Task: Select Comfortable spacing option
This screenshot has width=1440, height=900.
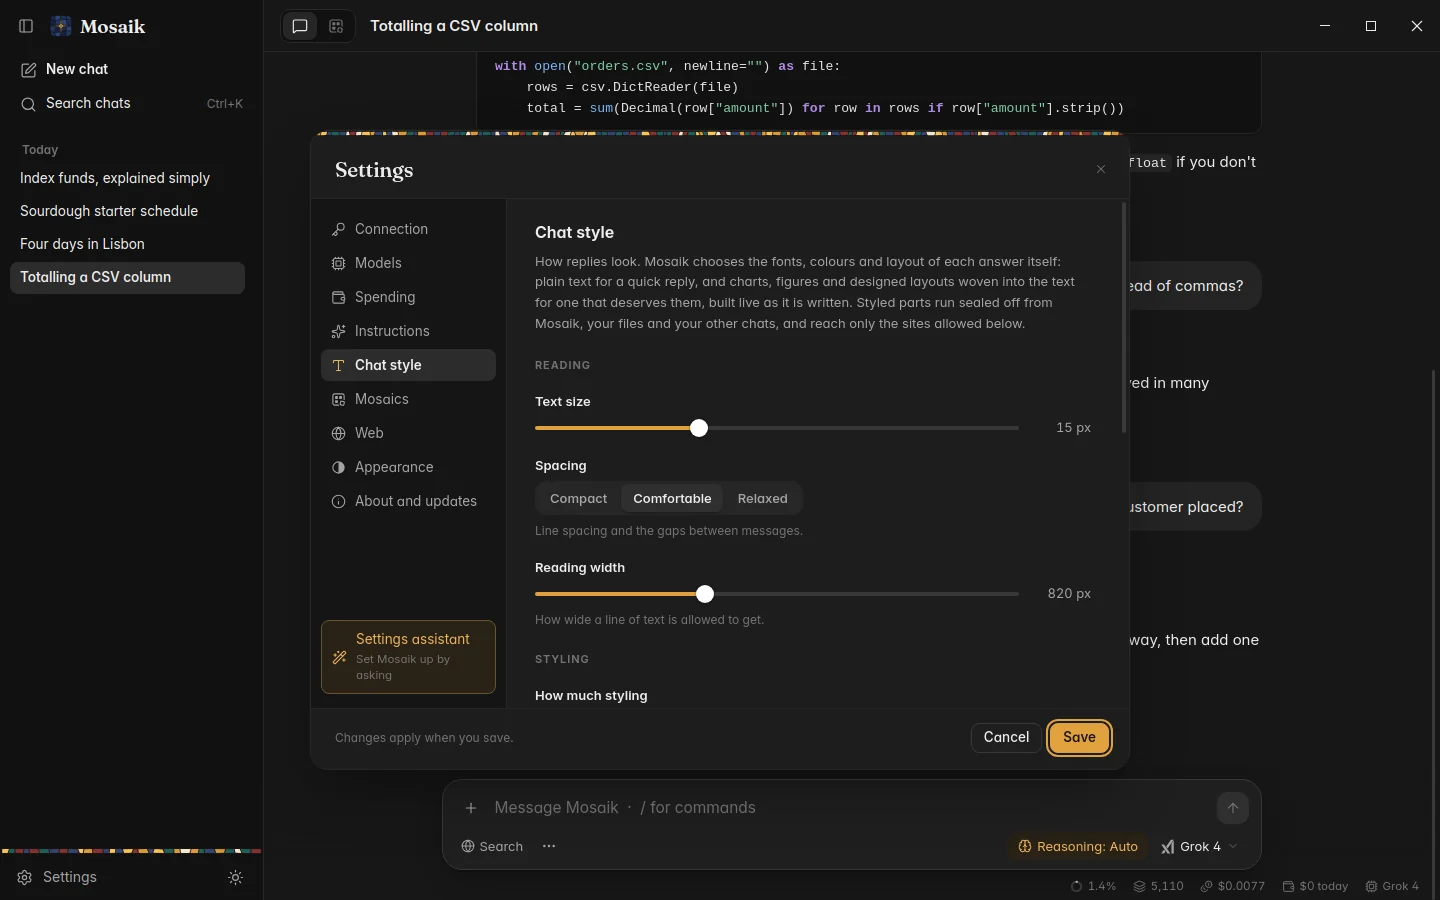Action: click(x=672, y=498)
